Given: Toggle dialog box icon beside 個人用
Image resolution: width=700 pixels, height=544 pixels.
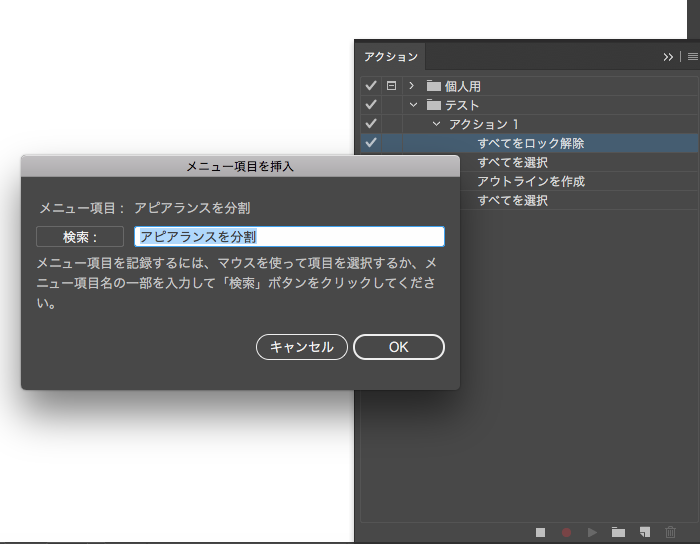Looking at the screenshot, I should pyautogui.click(x=391, y=86).
